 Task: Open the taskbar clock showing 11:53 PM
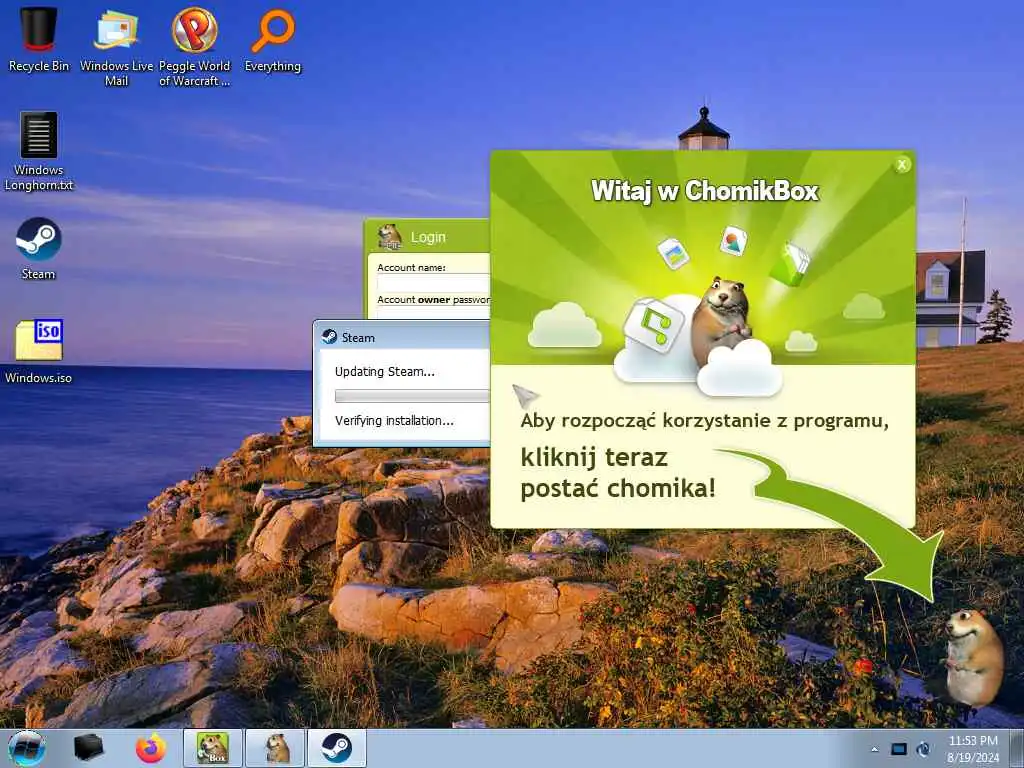coord(973,748)
